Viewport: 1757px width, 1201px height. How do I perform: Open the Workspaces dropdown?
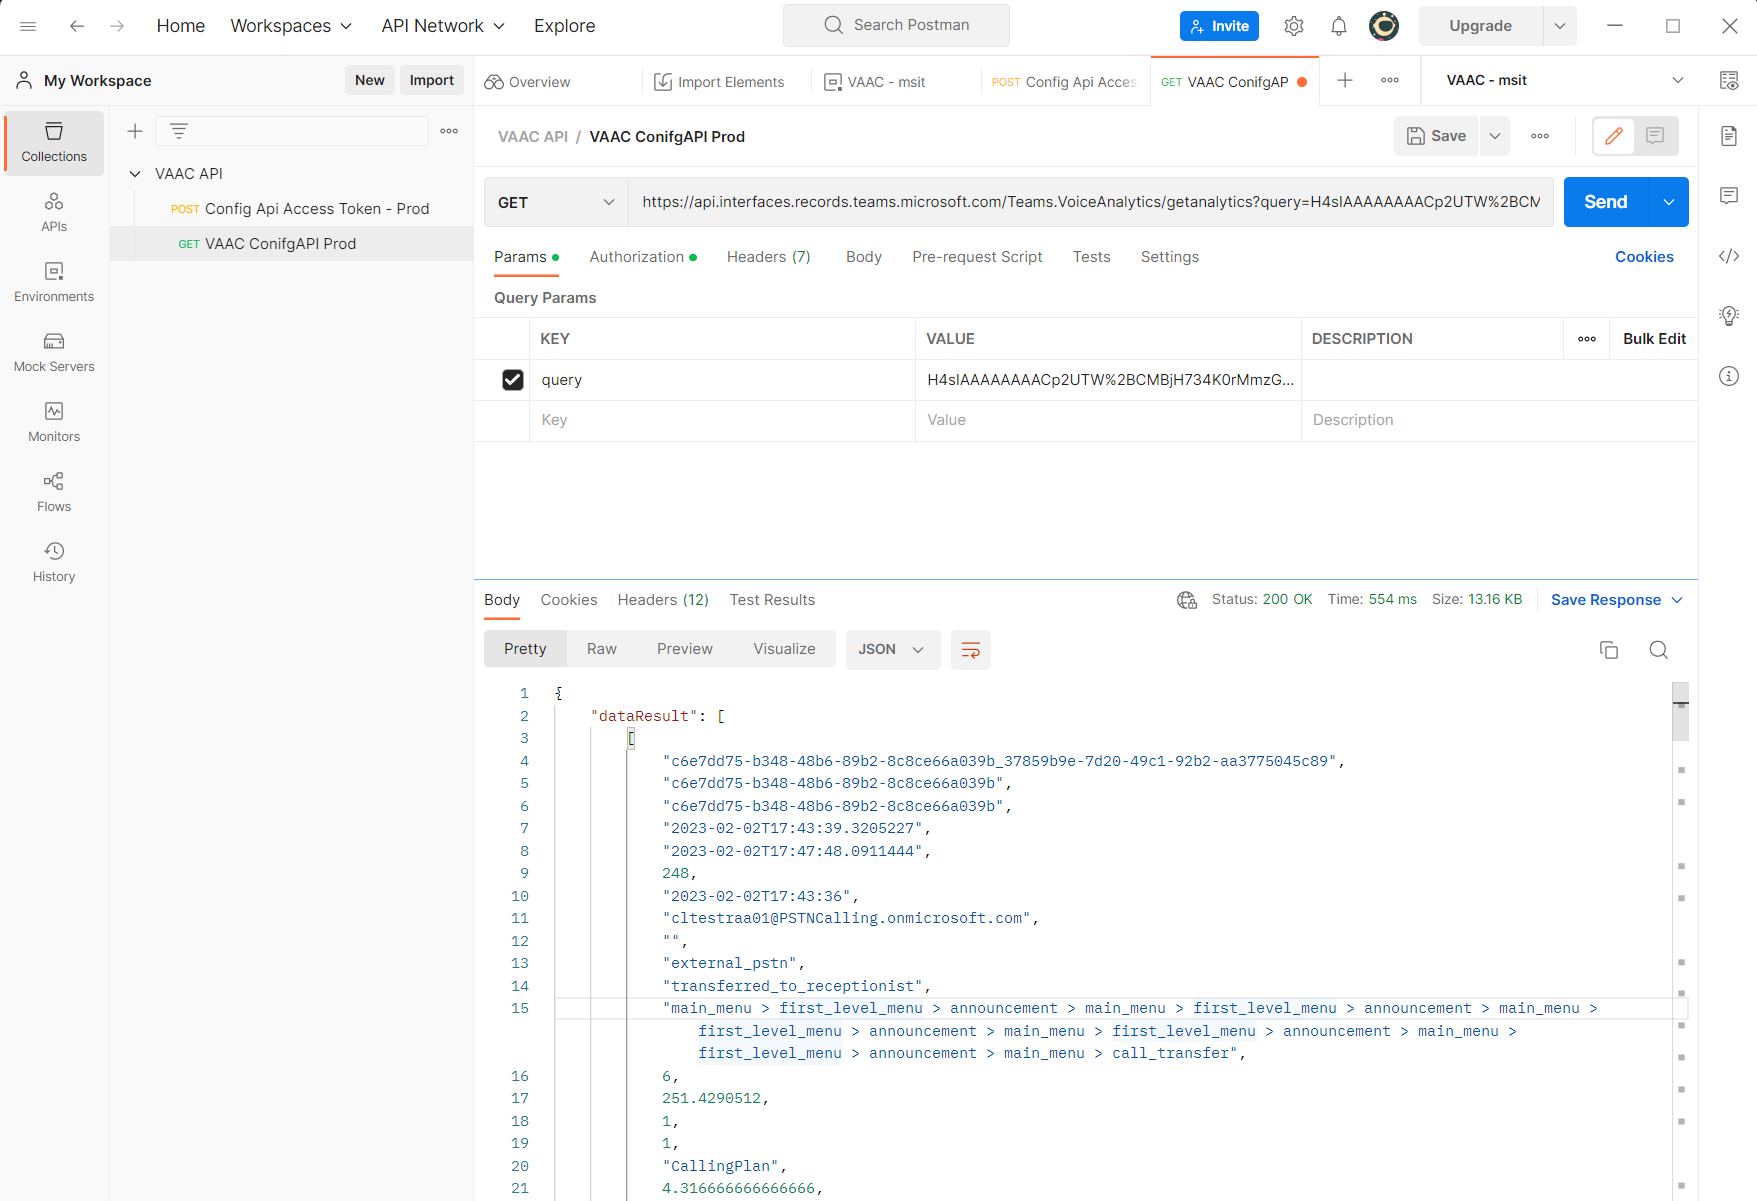[291, 26]
